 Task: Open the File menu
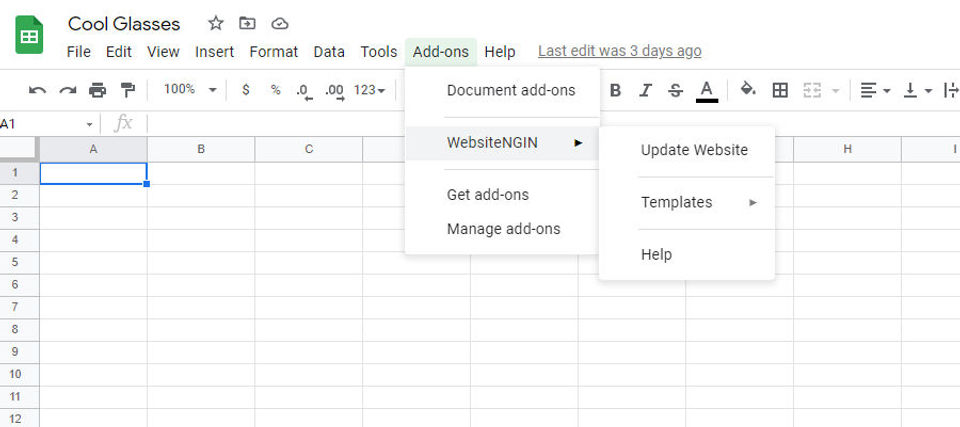(x=78, y=52)
